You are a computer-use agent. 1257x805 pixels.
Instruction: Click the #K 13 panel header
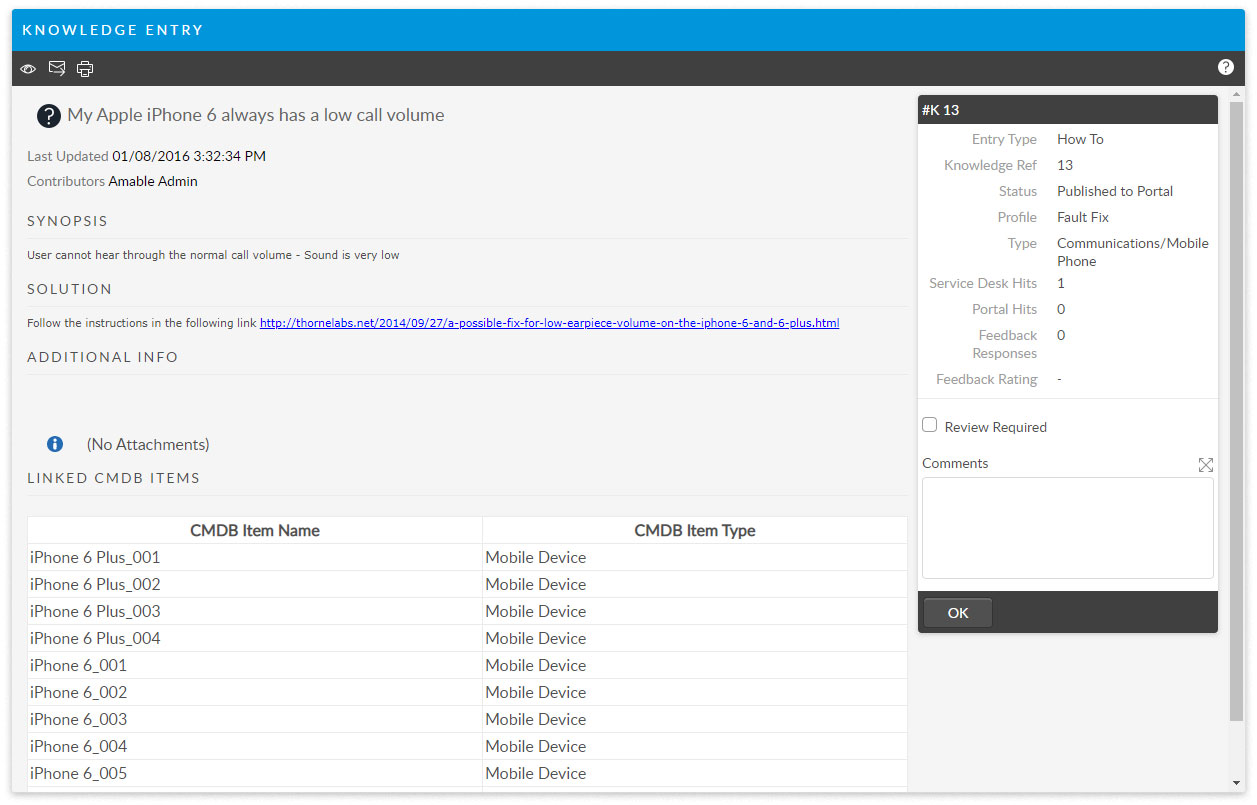[1068, 110]
